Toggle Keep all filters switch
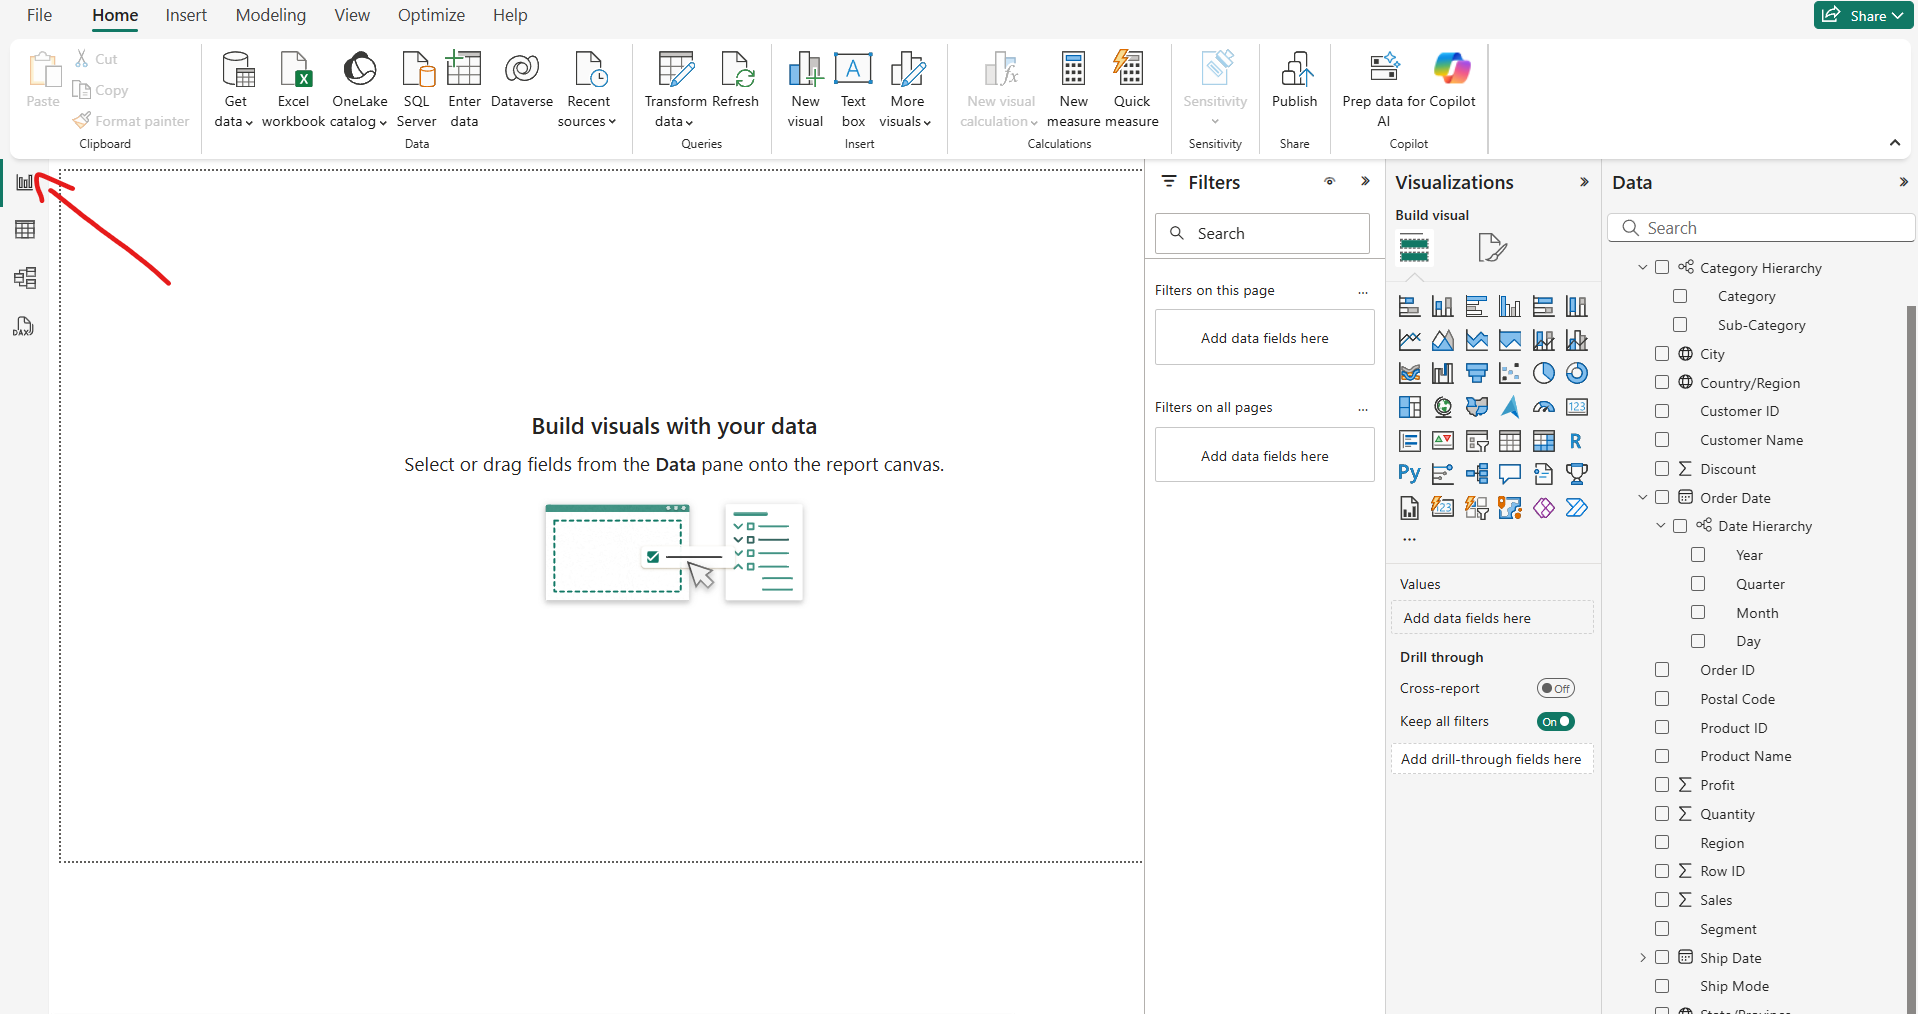This screenshot has width=1918, height=1014. [1556, 721]
